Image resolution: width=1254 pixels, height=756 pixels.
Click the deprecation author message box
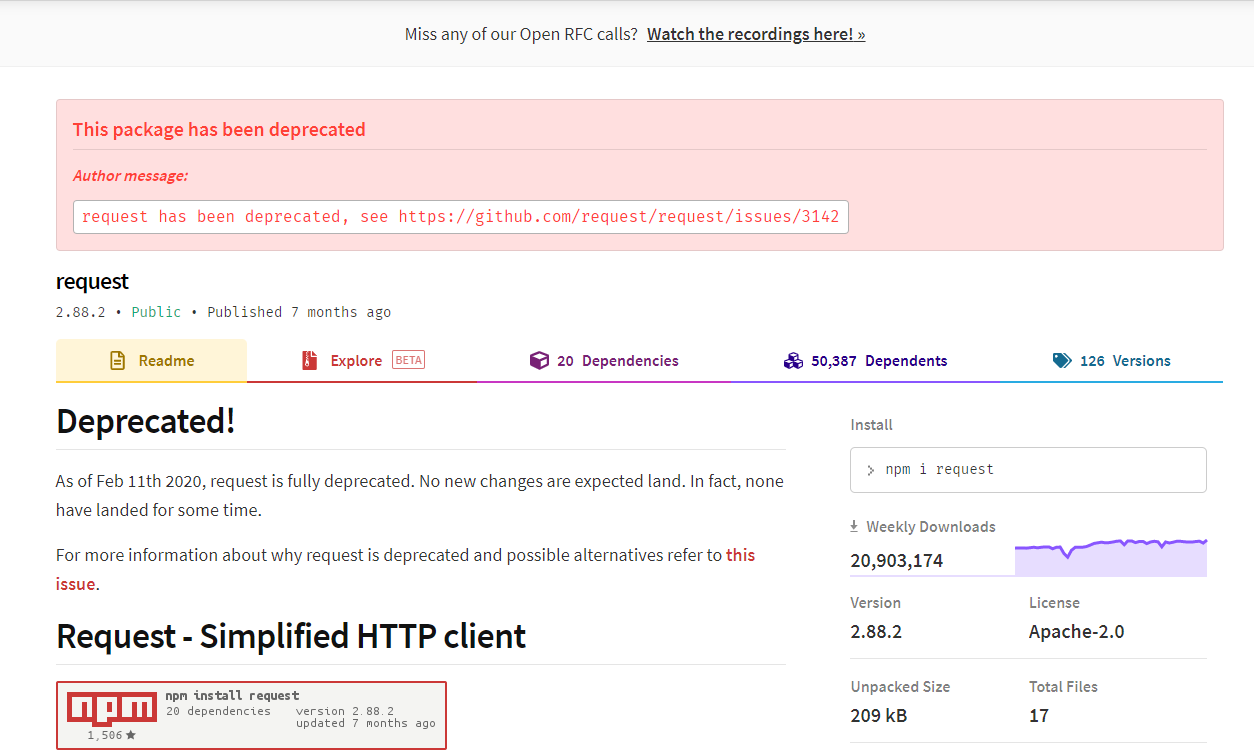[x=461, y=217]
